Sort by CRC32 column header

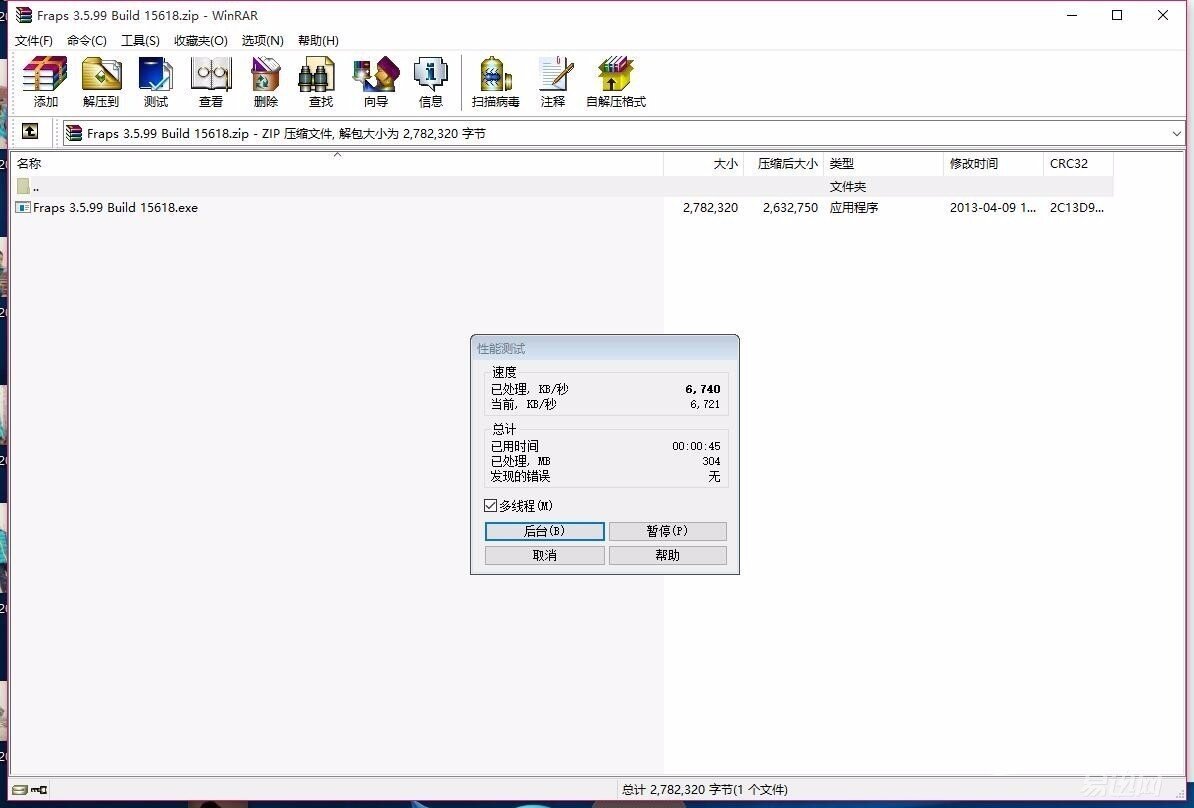click(x=1078, y=164)
